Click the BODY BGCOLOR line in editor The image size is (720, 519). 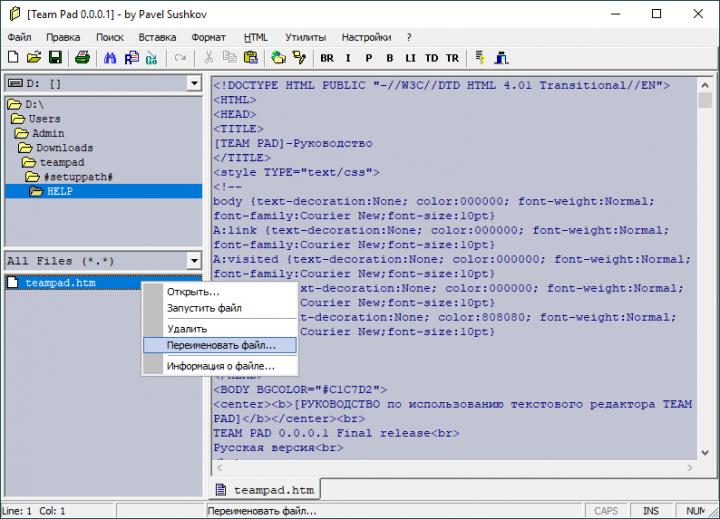[300, 390]
